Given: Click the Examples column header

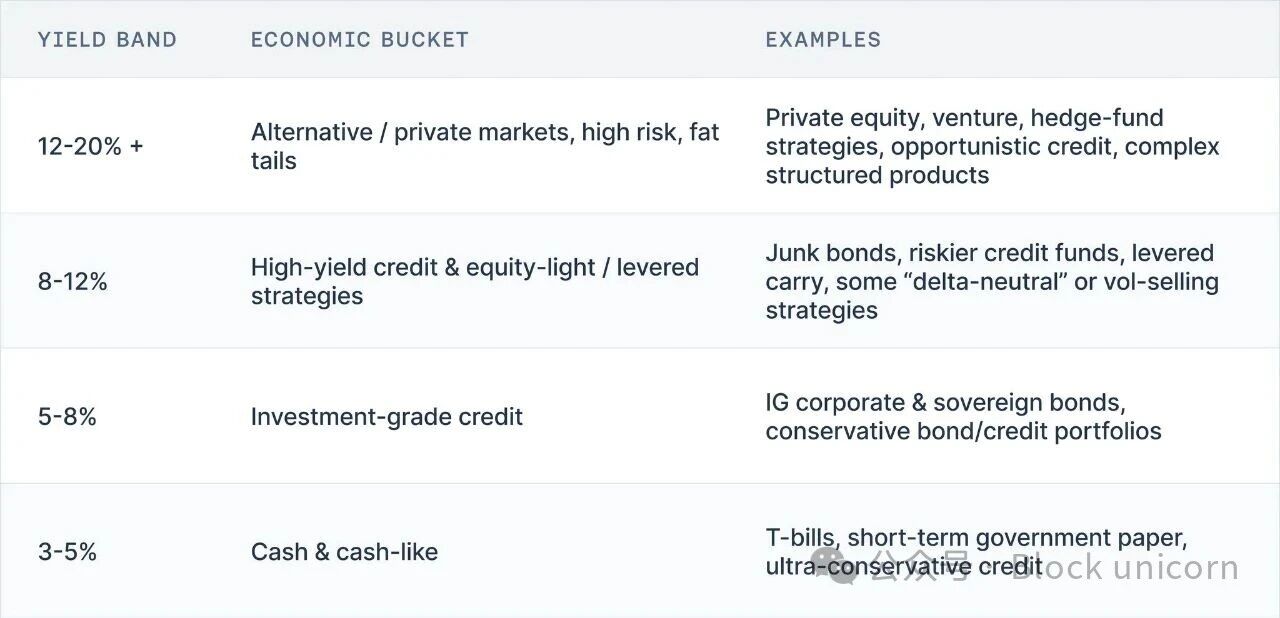Looking at the screenshot, I should [823, 40].
